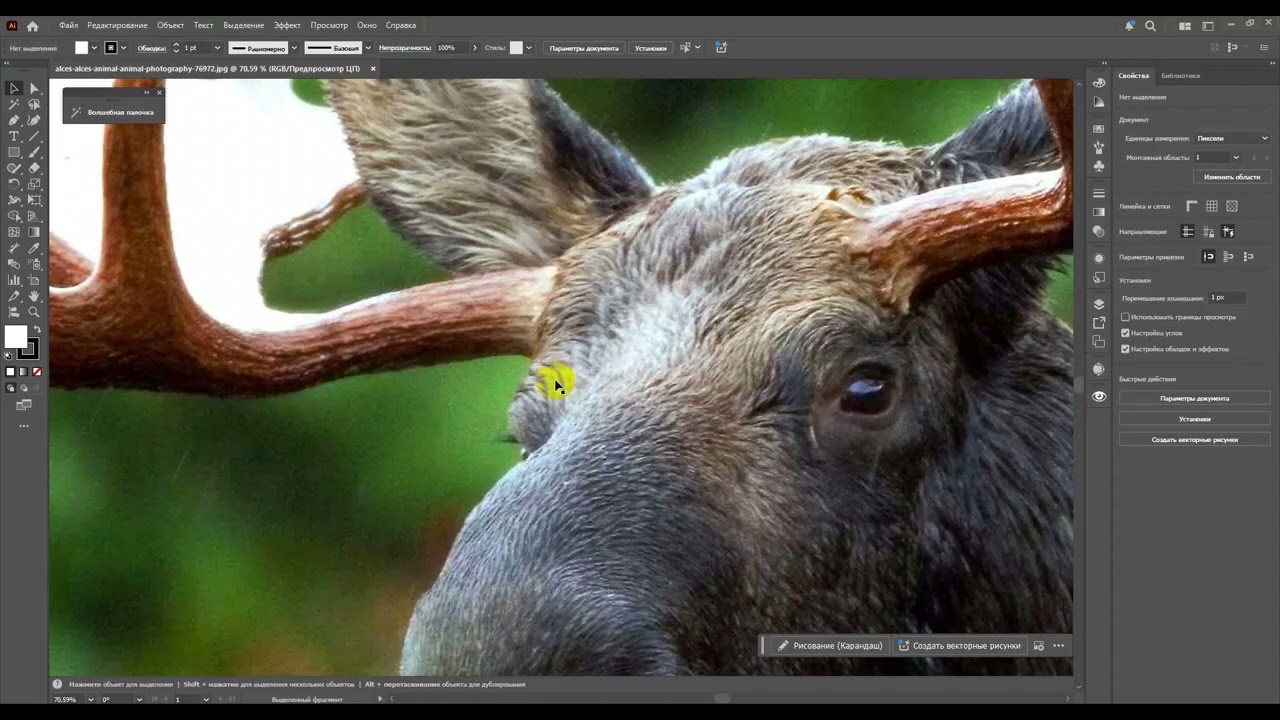Image resolution: width=1280 pixels, height=720 pixels.
Task: Click 'Параметры документа' under 'Быстрые действия'
Action: [x=1195, y=398]
